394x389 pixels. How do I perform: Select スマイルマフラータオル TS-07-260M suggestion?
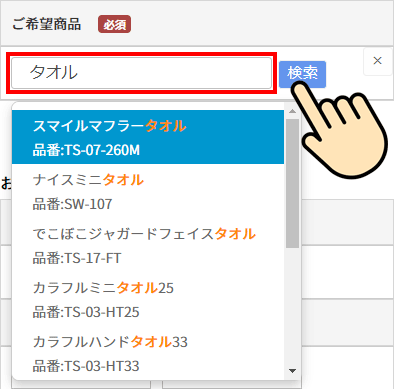pyautogui.click(x=148, y=137)
